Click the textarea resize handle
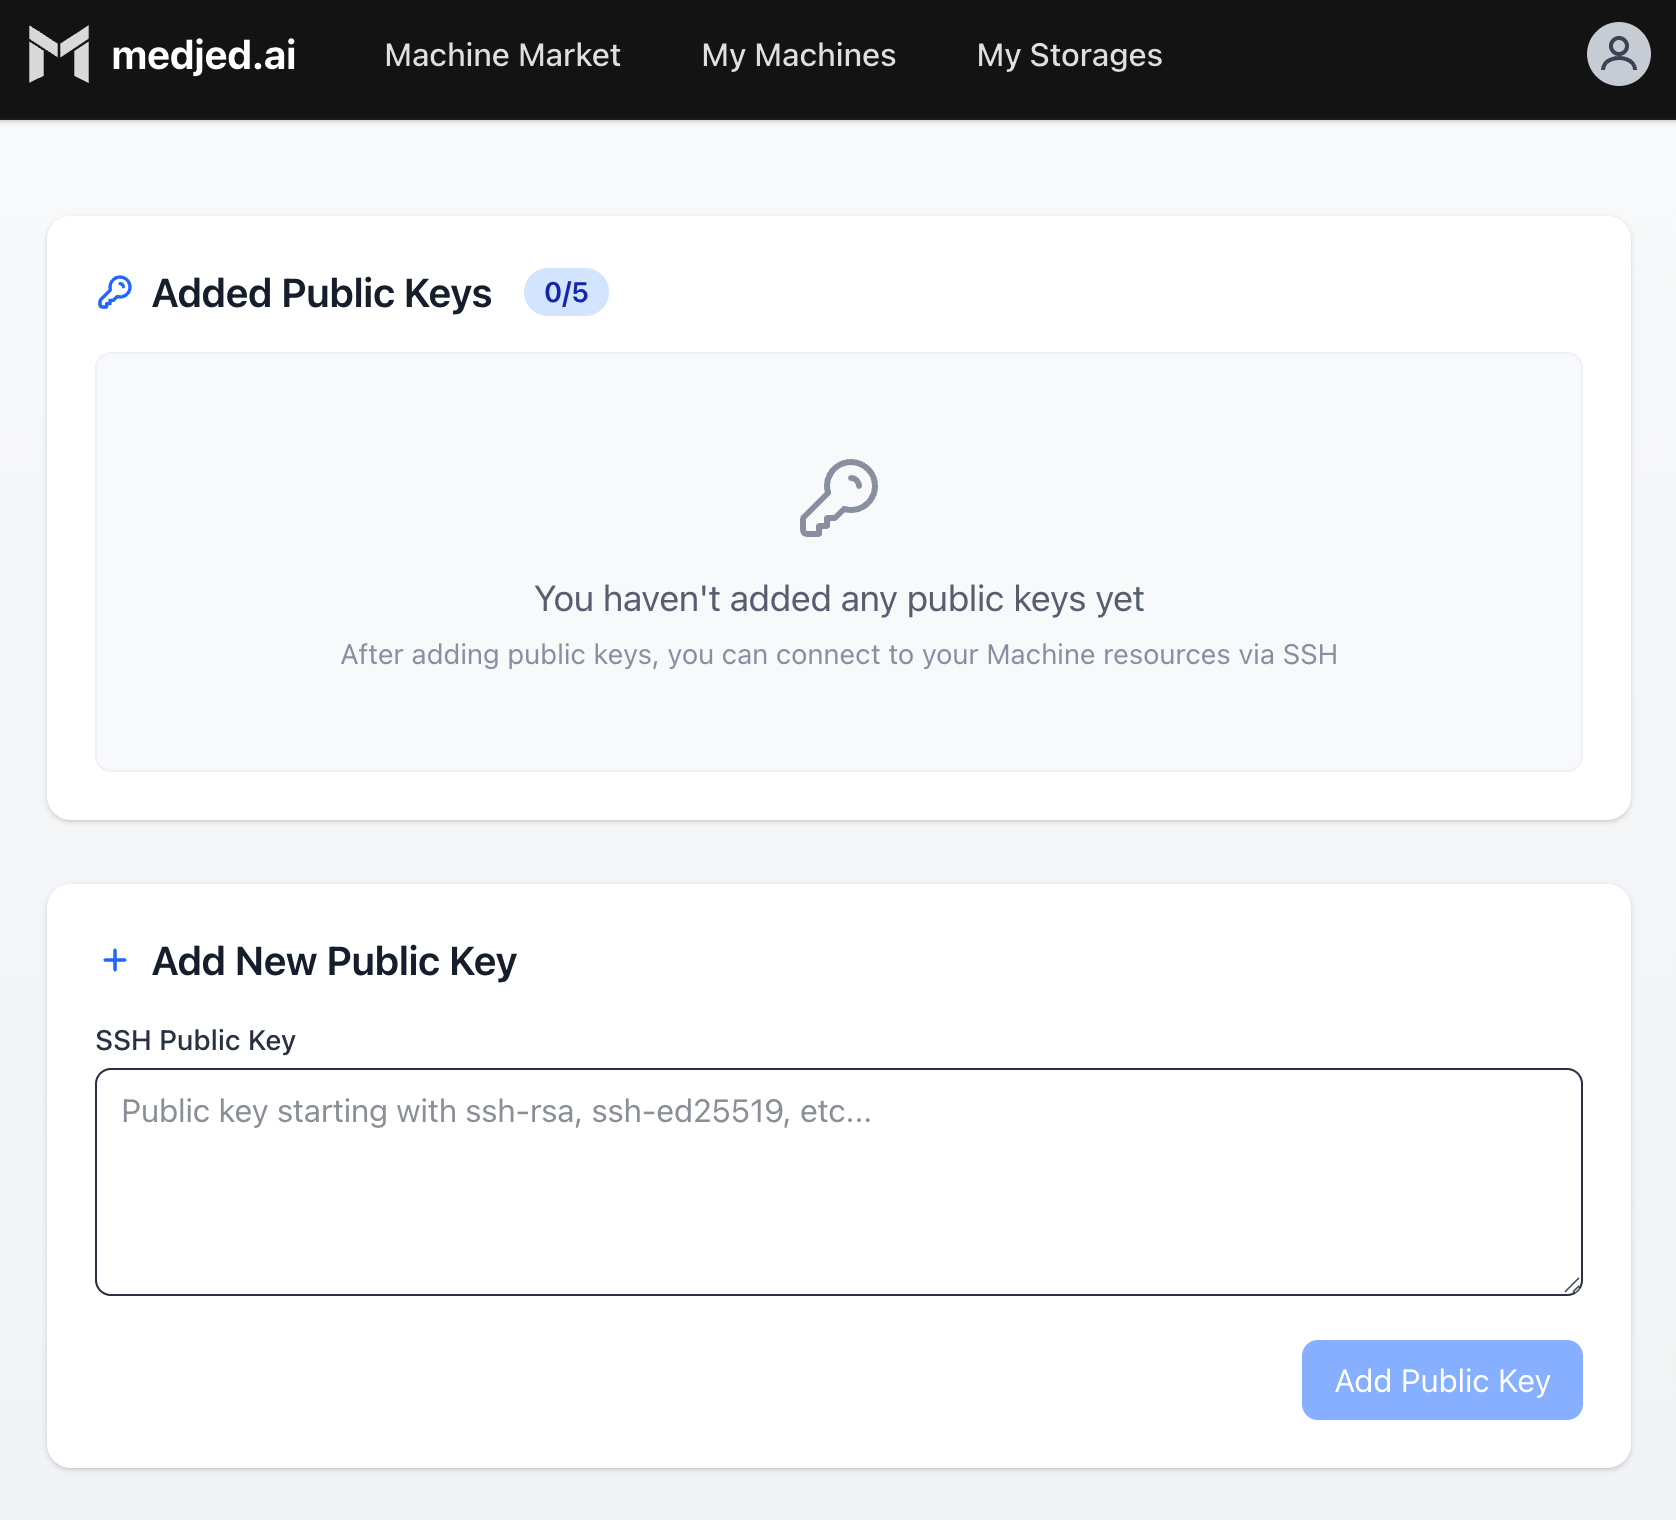1676x1520 pixels. pyautogui.click(x=1573, y=1287)
